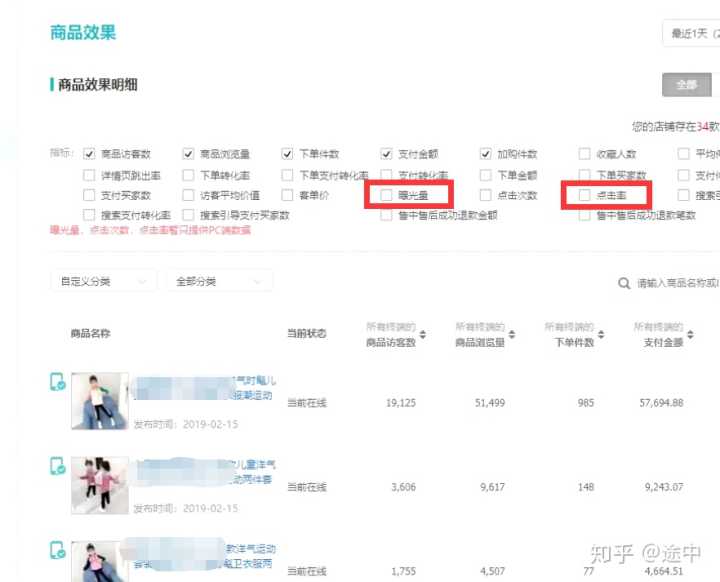Select the 全部 tab button
The image size is (720, 582).
(x=687, y=85)
